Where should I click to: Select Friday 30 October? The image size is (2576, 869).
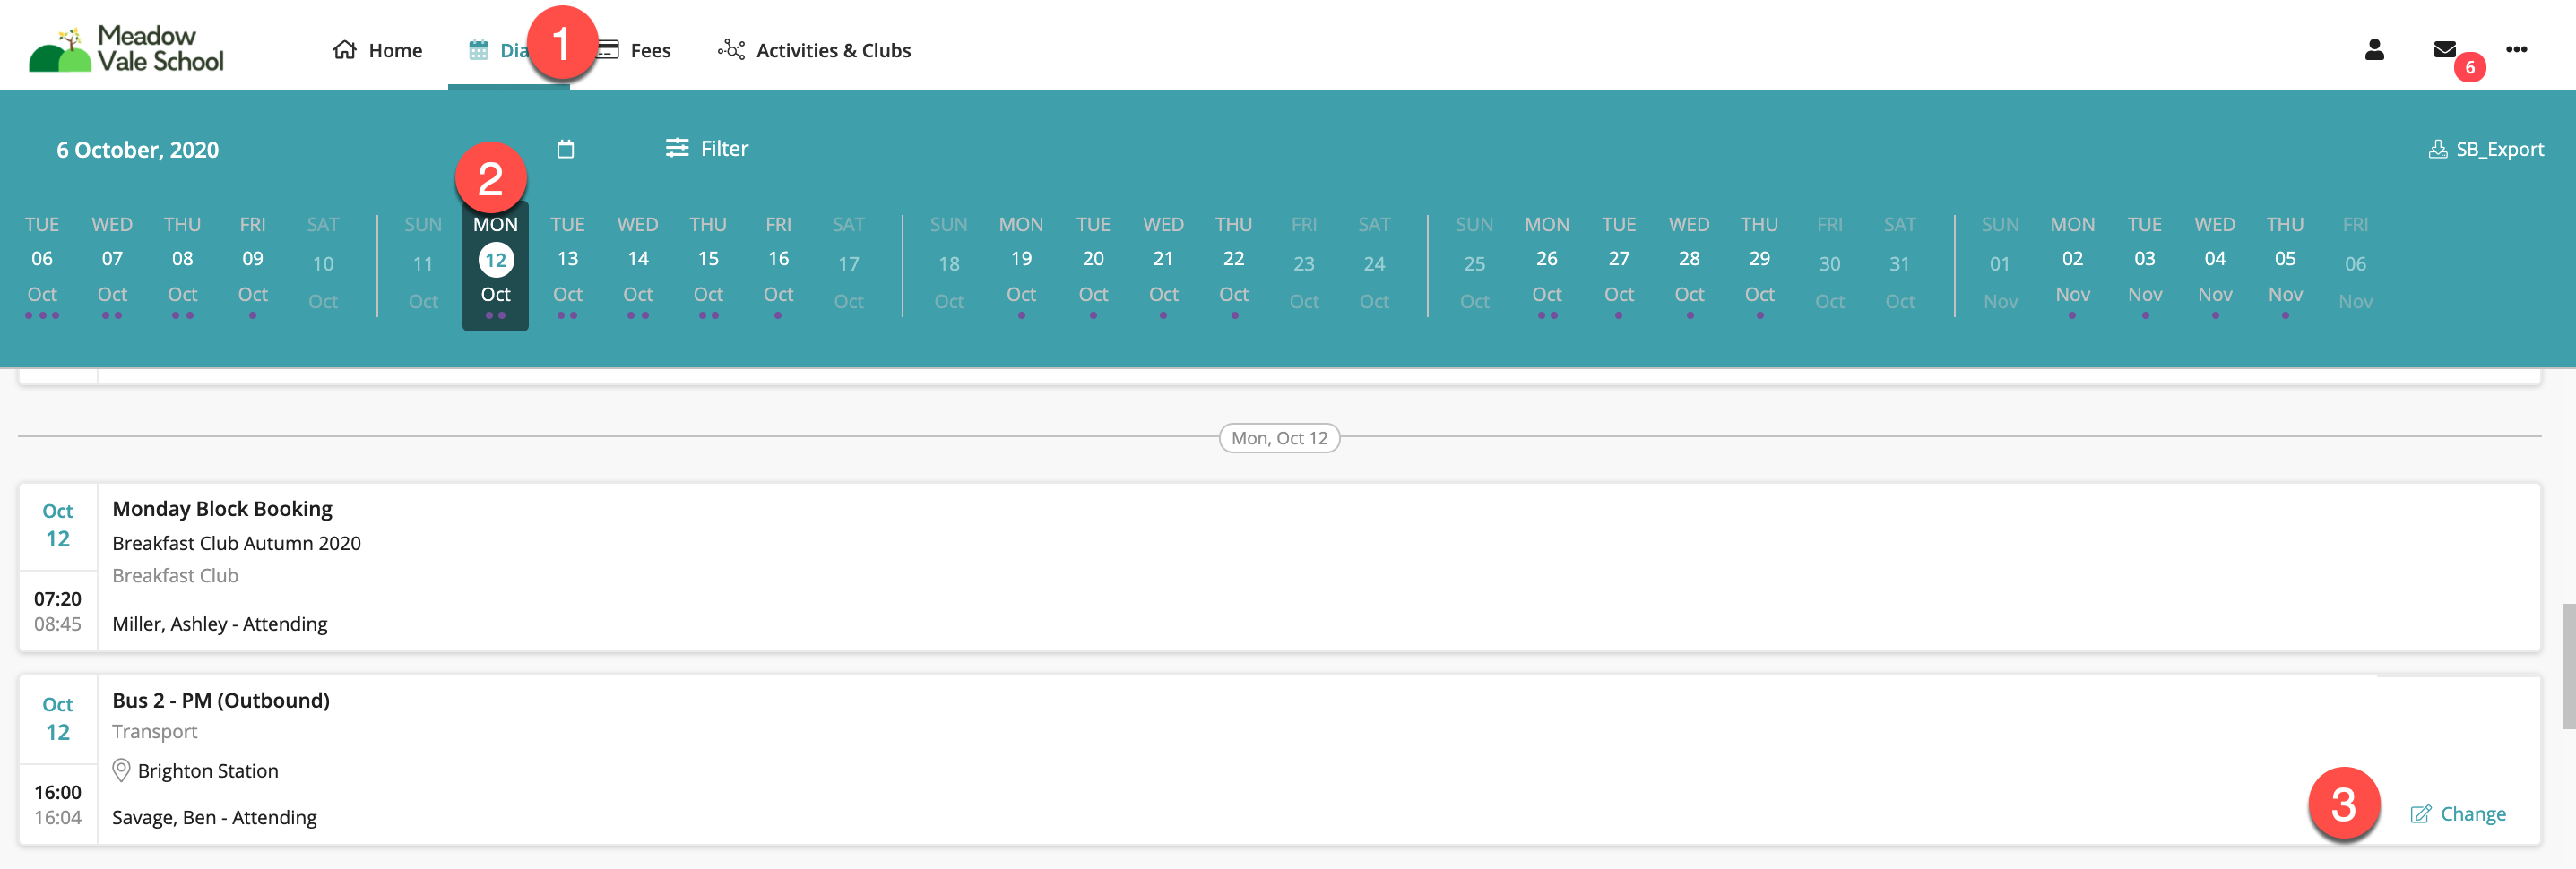pos(1830,265)
